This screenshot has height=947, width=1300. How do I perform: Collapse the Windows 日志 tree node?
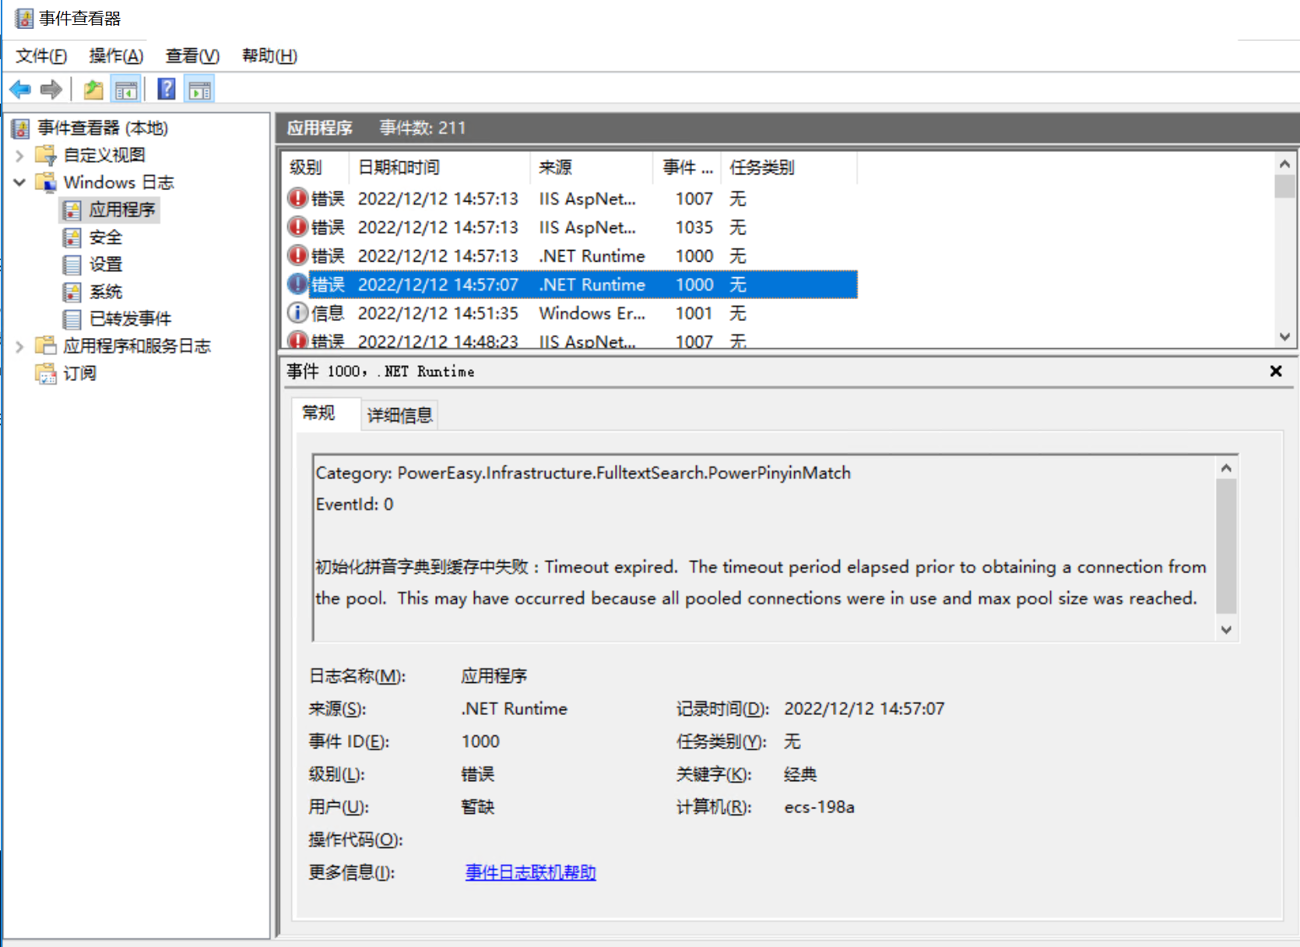click(x=19, y=182)
